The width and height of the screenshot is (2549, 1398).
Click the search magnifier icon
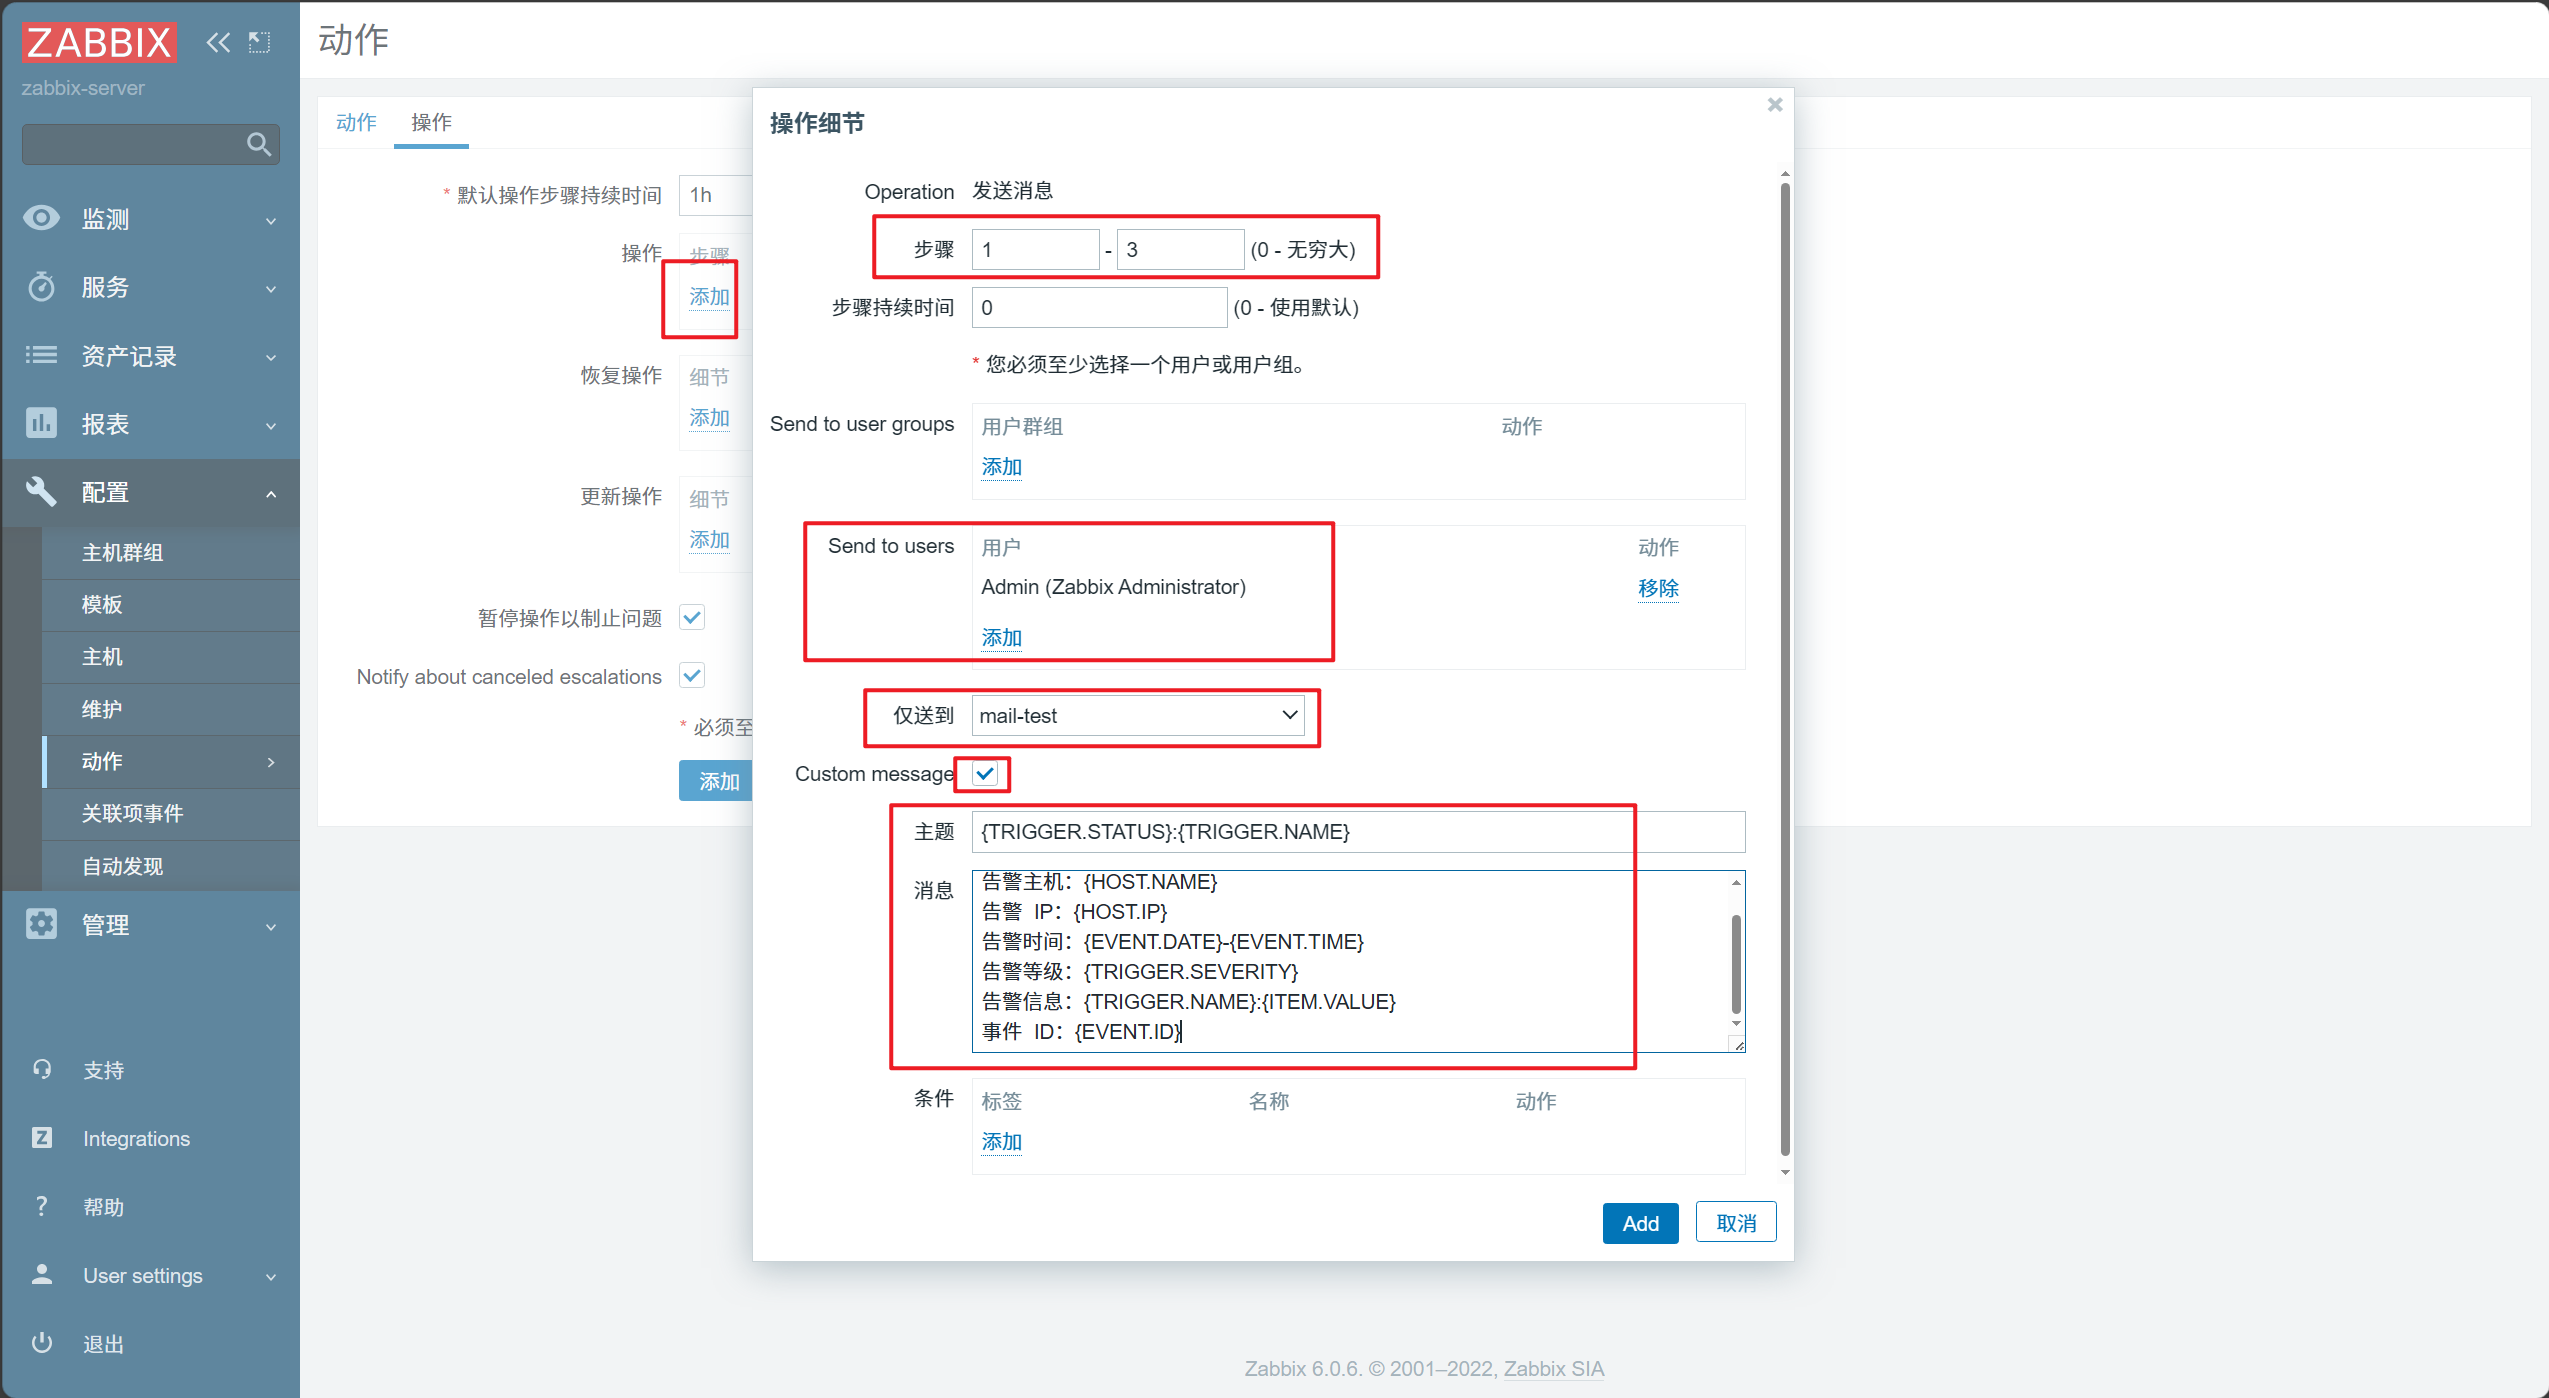pyautogui.click(x=258, y=145)
